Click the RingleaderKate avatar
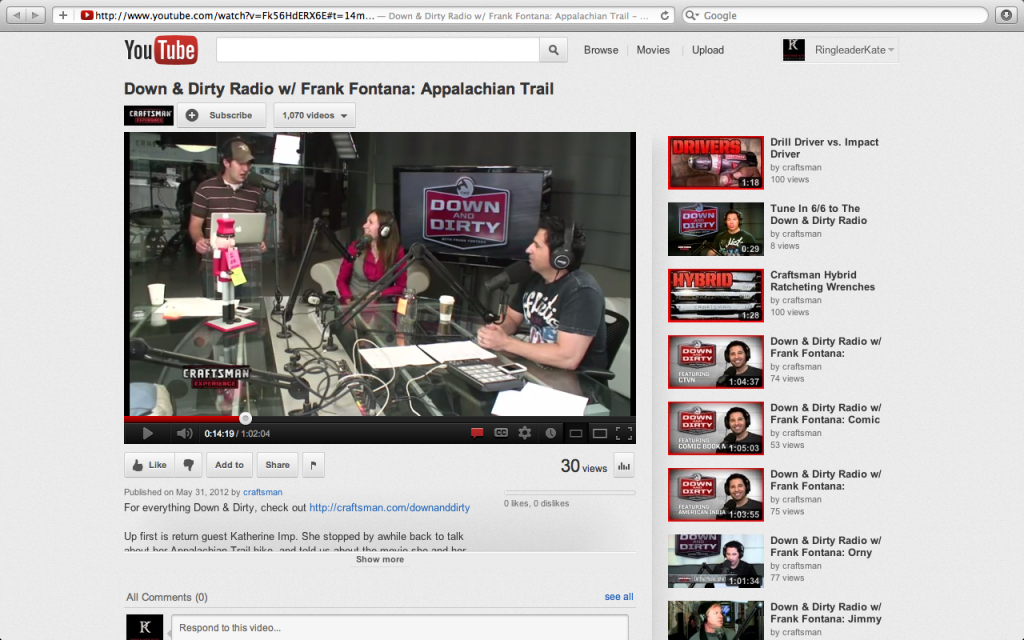1024x640 pixels. click(x=794, y=50)
